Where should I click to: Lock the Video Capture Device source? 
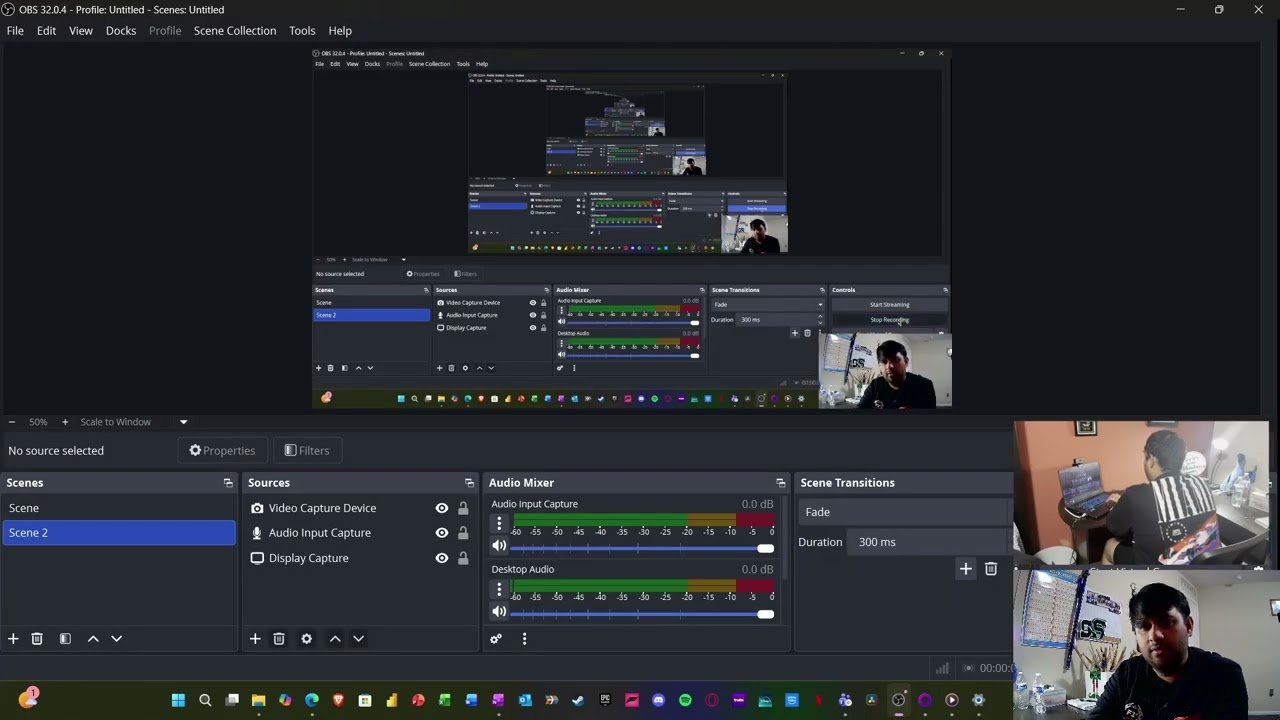(463, 508)
